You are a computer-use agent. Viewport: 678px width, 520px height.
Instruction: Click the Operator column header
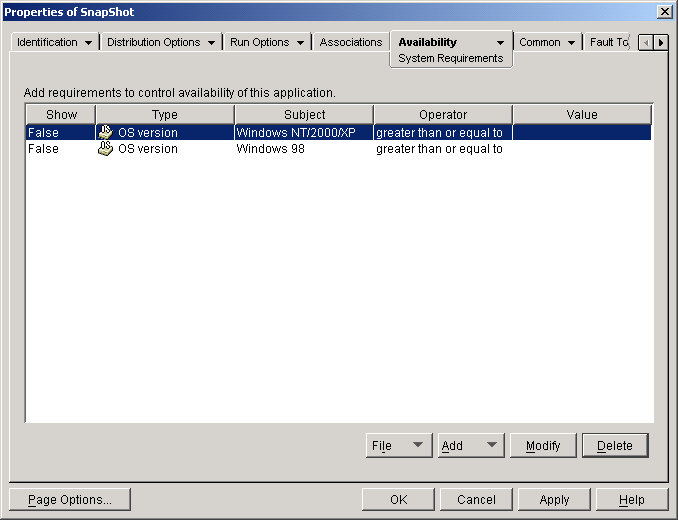[x=443, y=115]
